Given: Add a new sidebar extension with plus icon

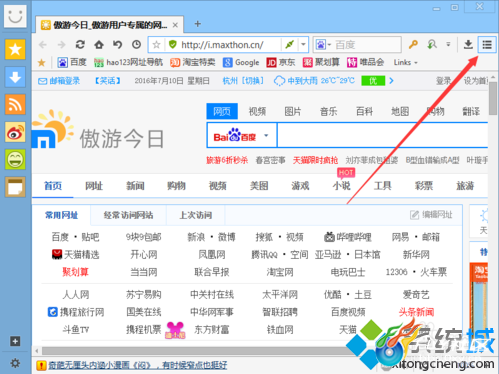Looking at the screenshot, I should click(x=15, y=341).
